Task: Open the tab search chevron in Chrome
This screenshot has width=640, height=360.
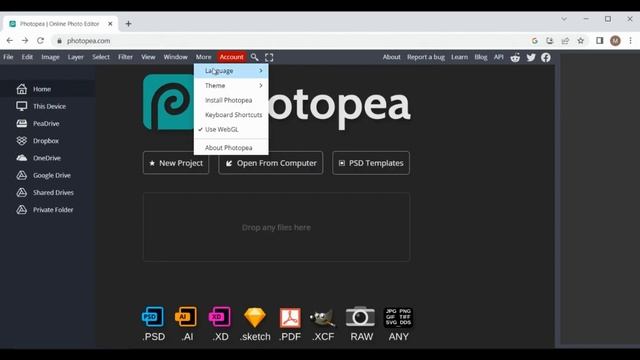Action: (564, 19)
